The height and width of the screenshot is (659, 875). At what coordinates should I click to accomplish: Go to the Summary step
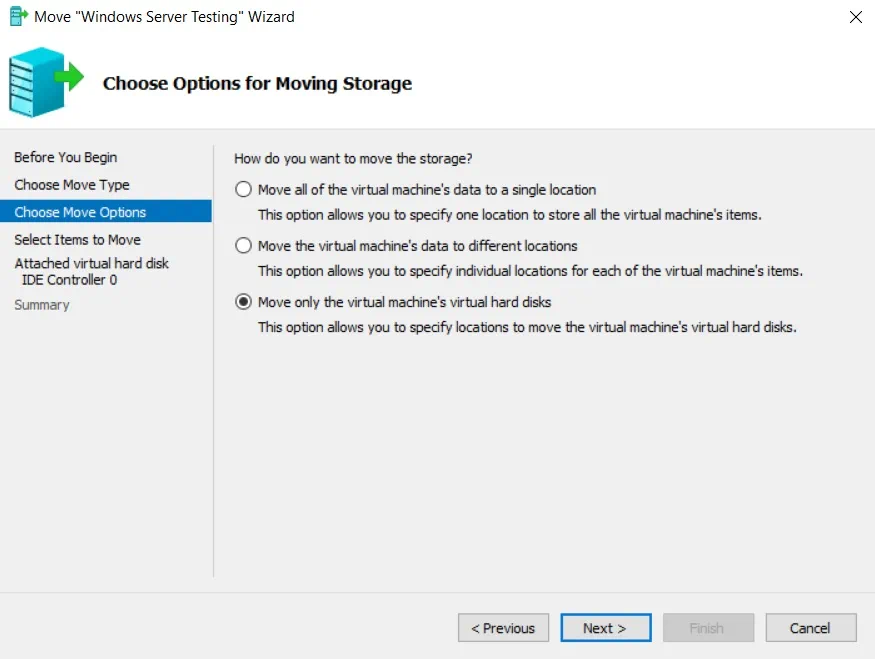coord(42,305)
